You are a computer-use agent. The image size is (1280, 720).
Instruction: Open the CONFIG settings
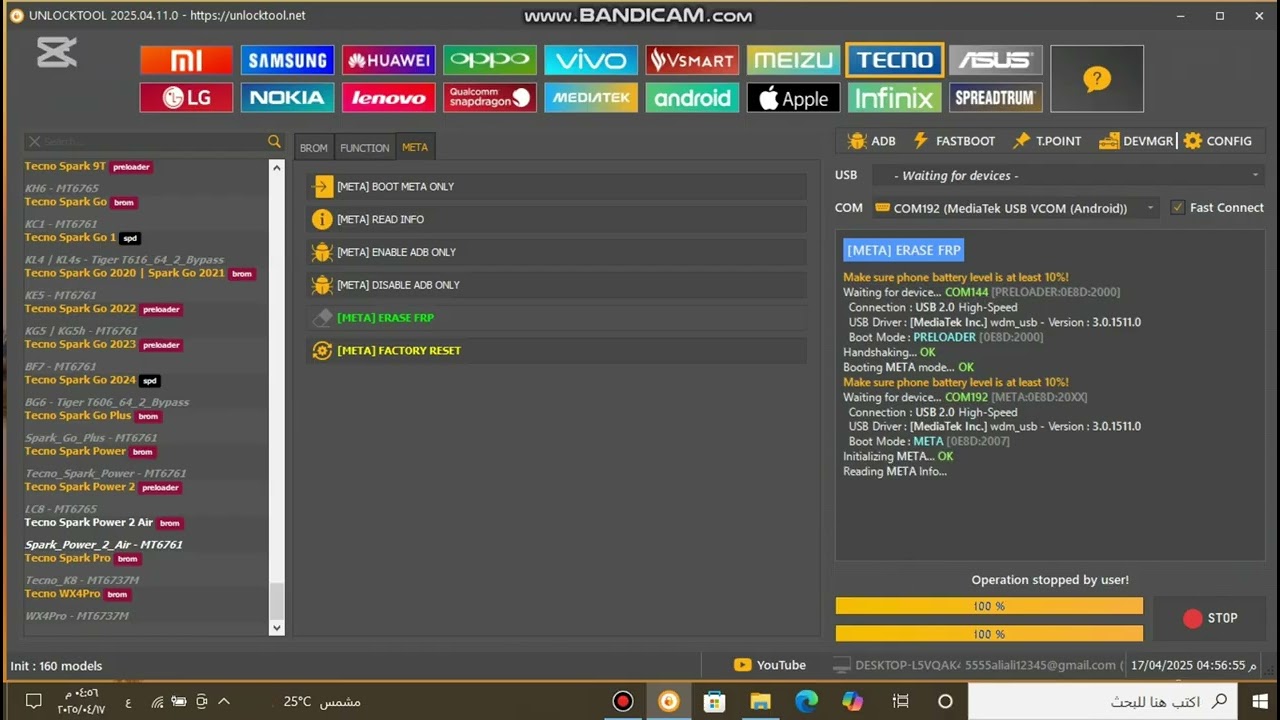point(1217,141)
